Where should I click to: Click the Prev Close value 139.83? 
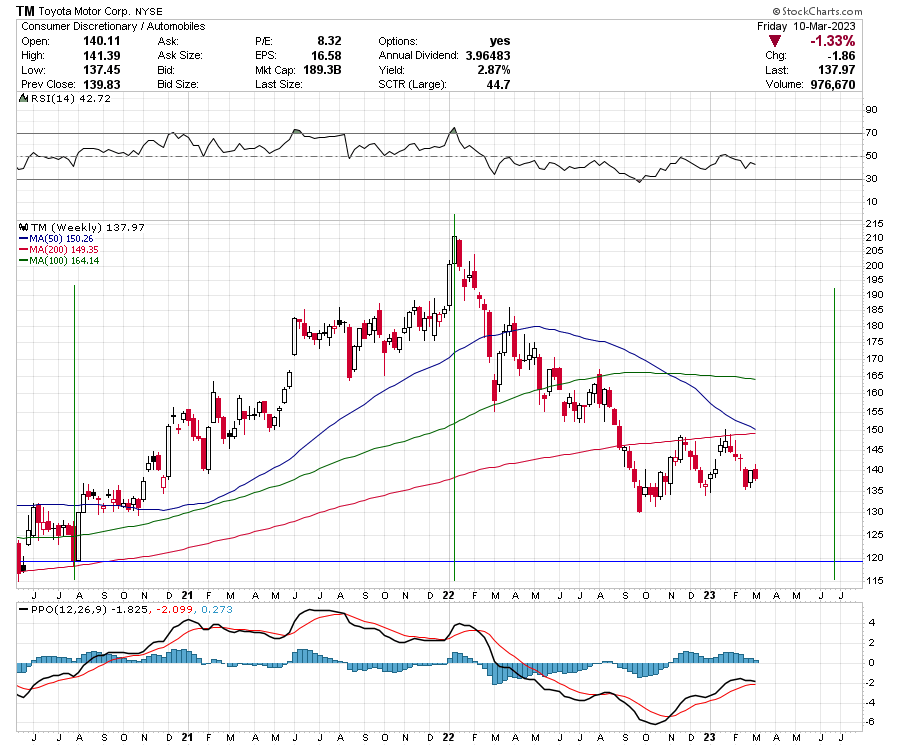(x=102, y=84)
